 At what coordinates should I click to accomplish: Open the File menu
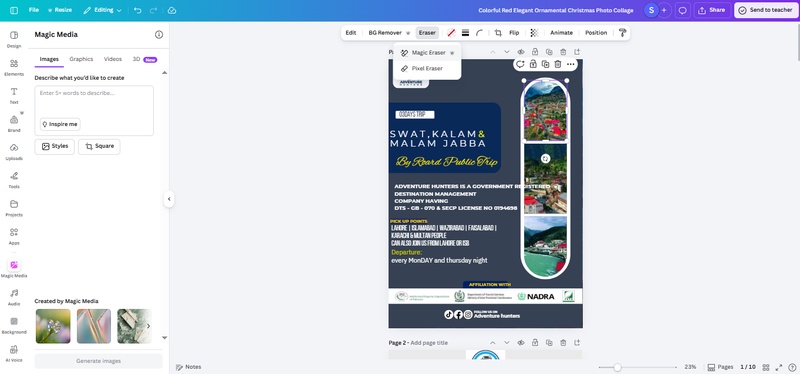(34, 10)
